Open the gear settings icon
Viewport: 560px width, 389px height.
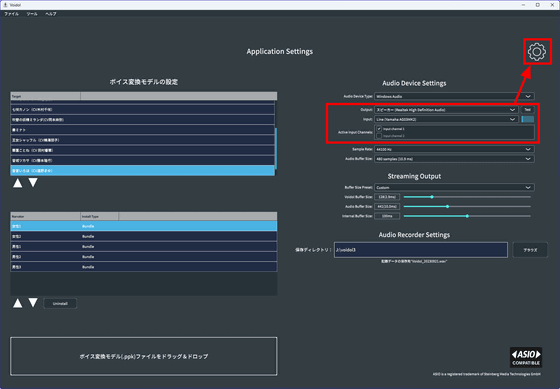[x=537, y=52]
